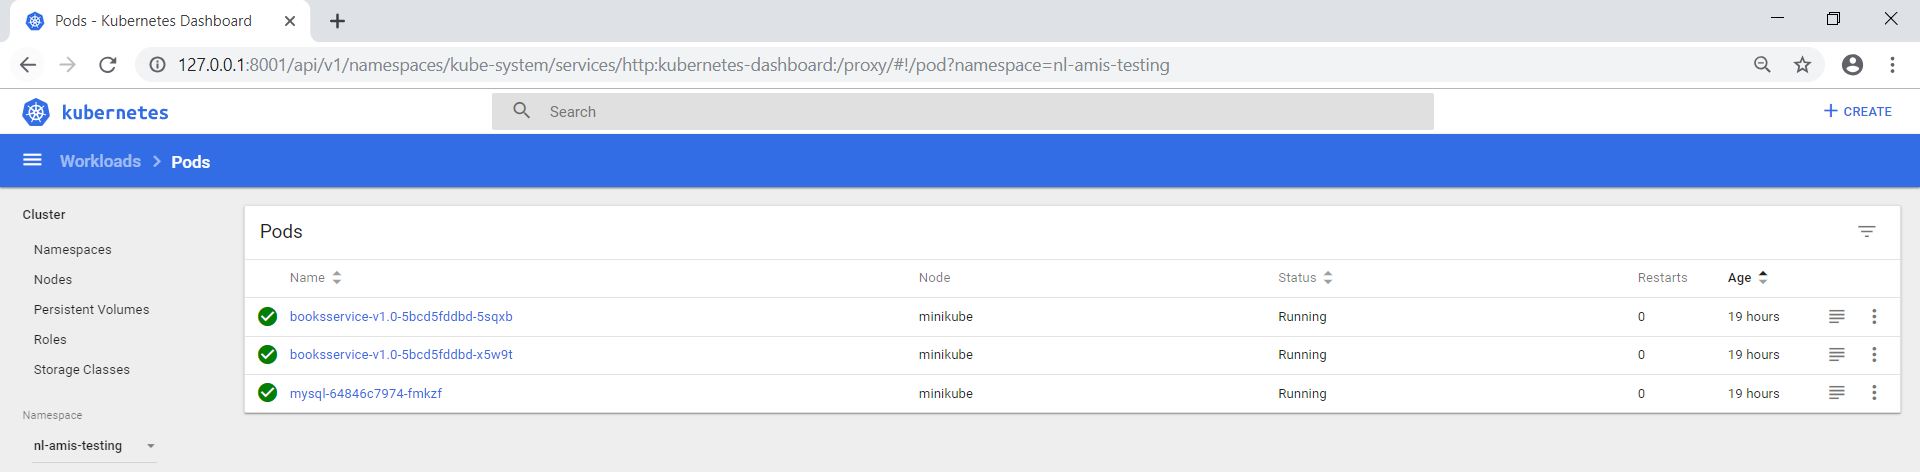Viewport: 1920px width, 472px height.
Task: Open the hamburger navigation menu
Action: (32, 160)
